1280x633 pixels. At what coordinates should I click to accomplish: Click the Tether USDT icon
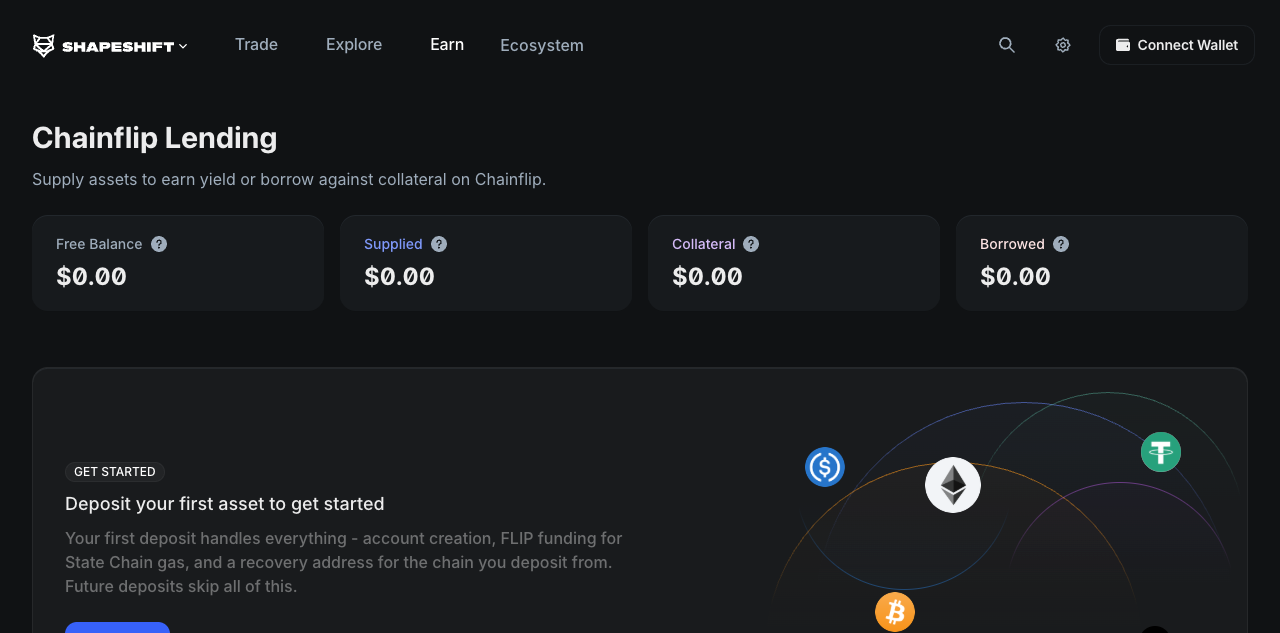1161,452
